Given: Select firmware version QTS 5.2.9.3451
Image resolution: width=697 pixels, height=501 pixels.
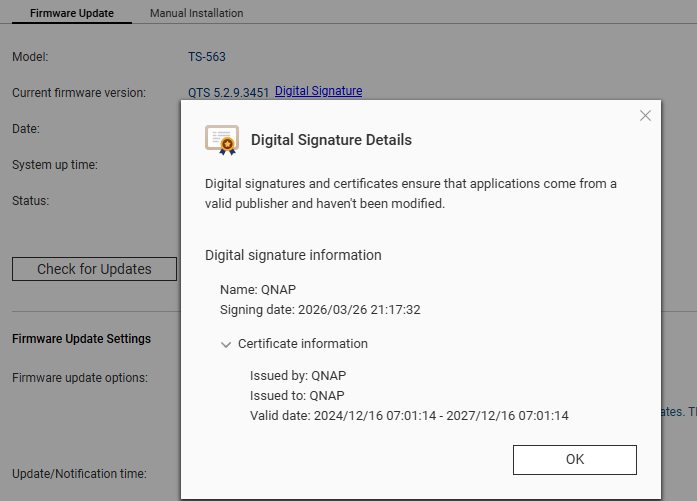Looking at the screenshot, I should [x=228, y=92].
